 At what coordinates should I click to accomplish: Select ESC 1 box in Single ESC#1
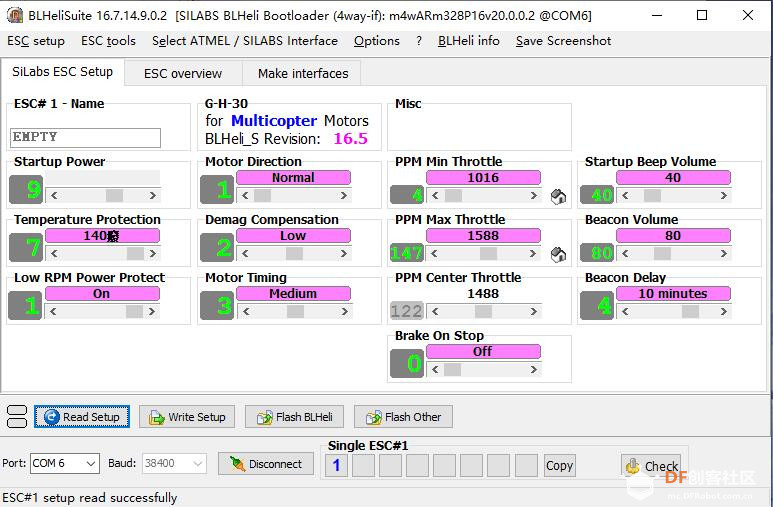336,466
